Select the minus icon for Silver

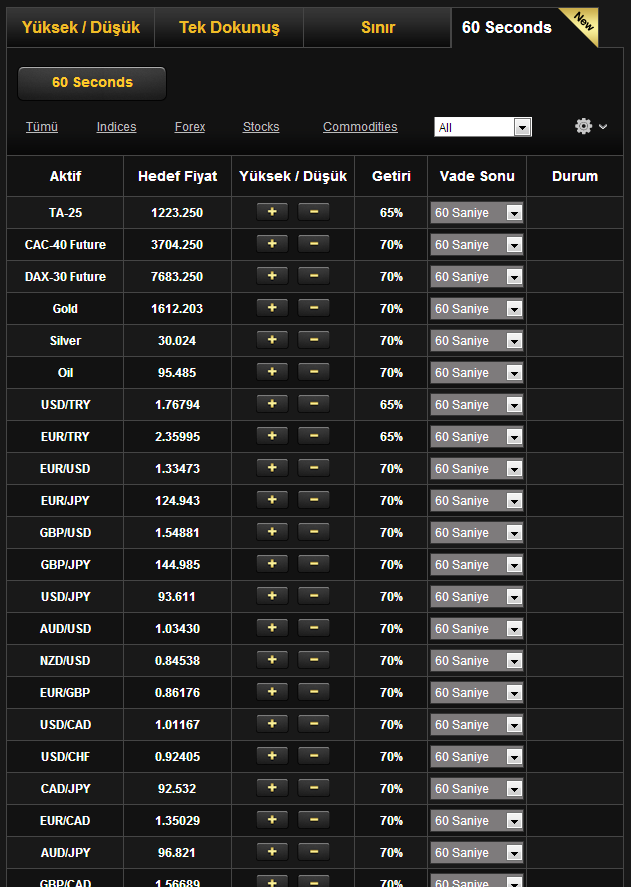313,340
